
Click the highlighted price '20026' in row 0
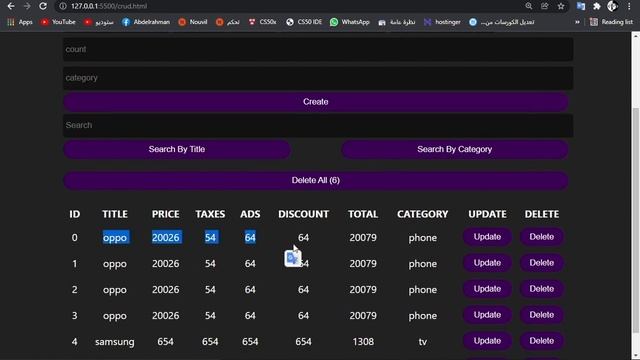pos(165,238)
